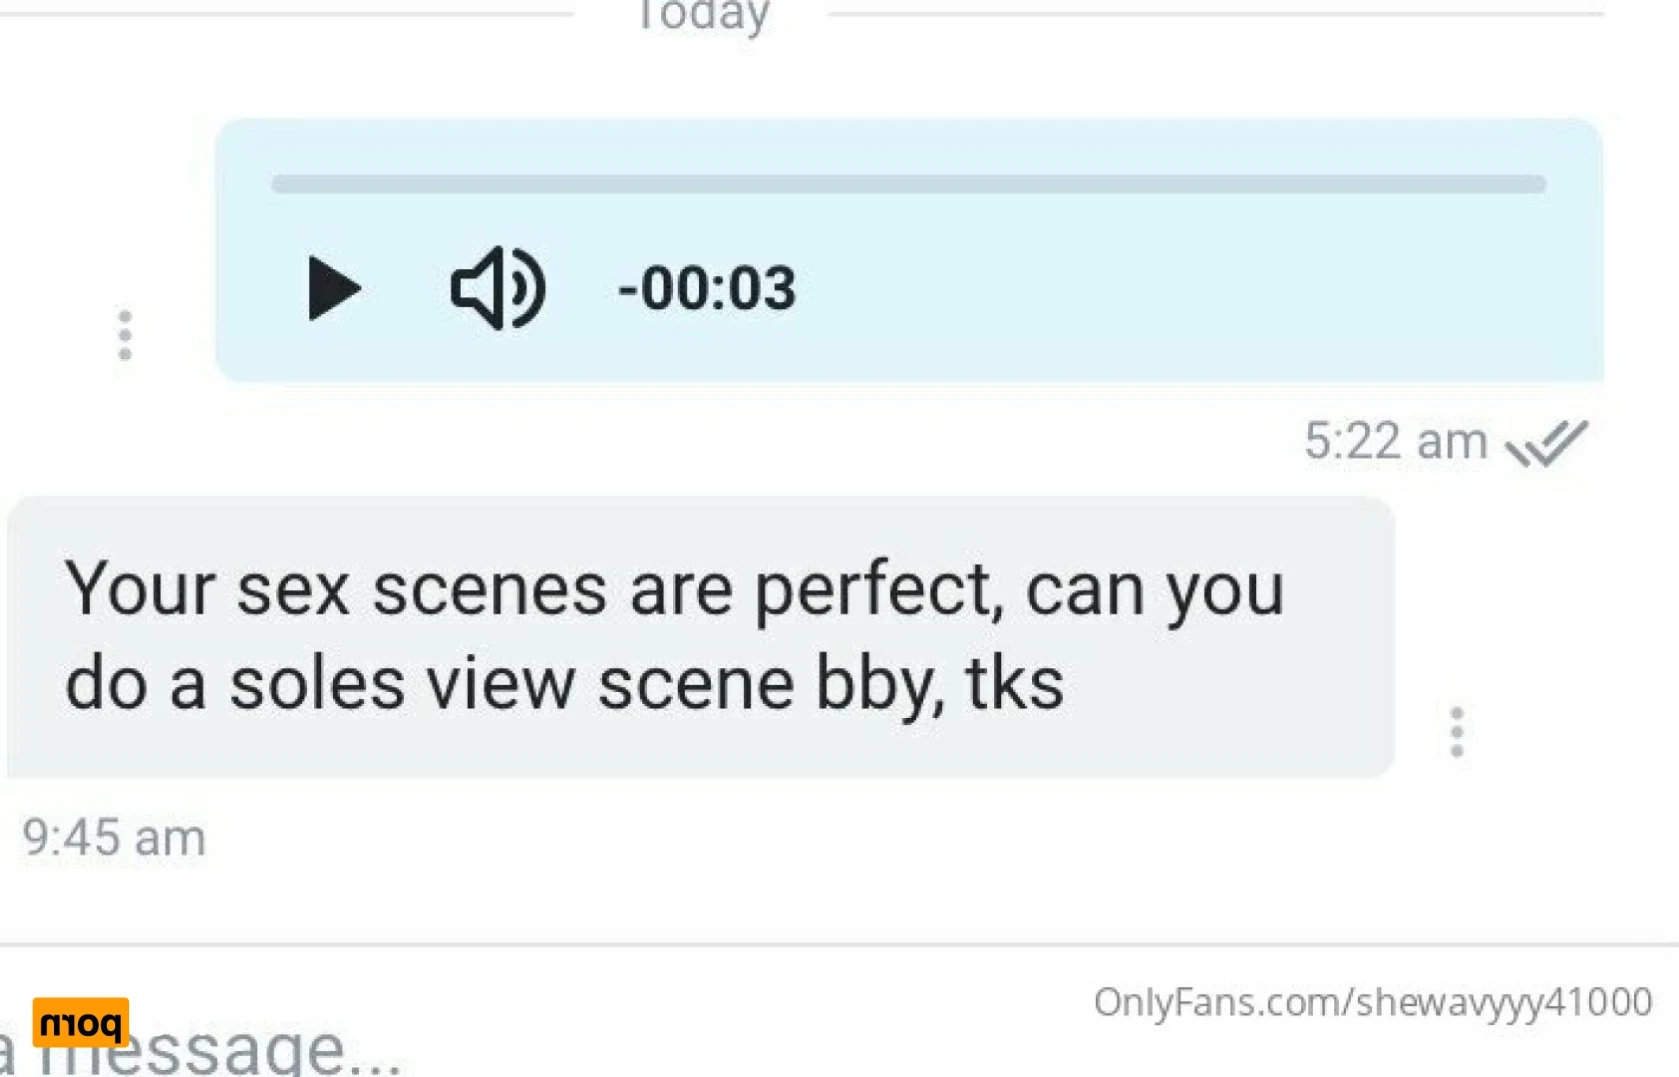This screenshot has width=1679, height=1077.
Task: Select the -00:03 remaining time label
Action: click(706, 289)
